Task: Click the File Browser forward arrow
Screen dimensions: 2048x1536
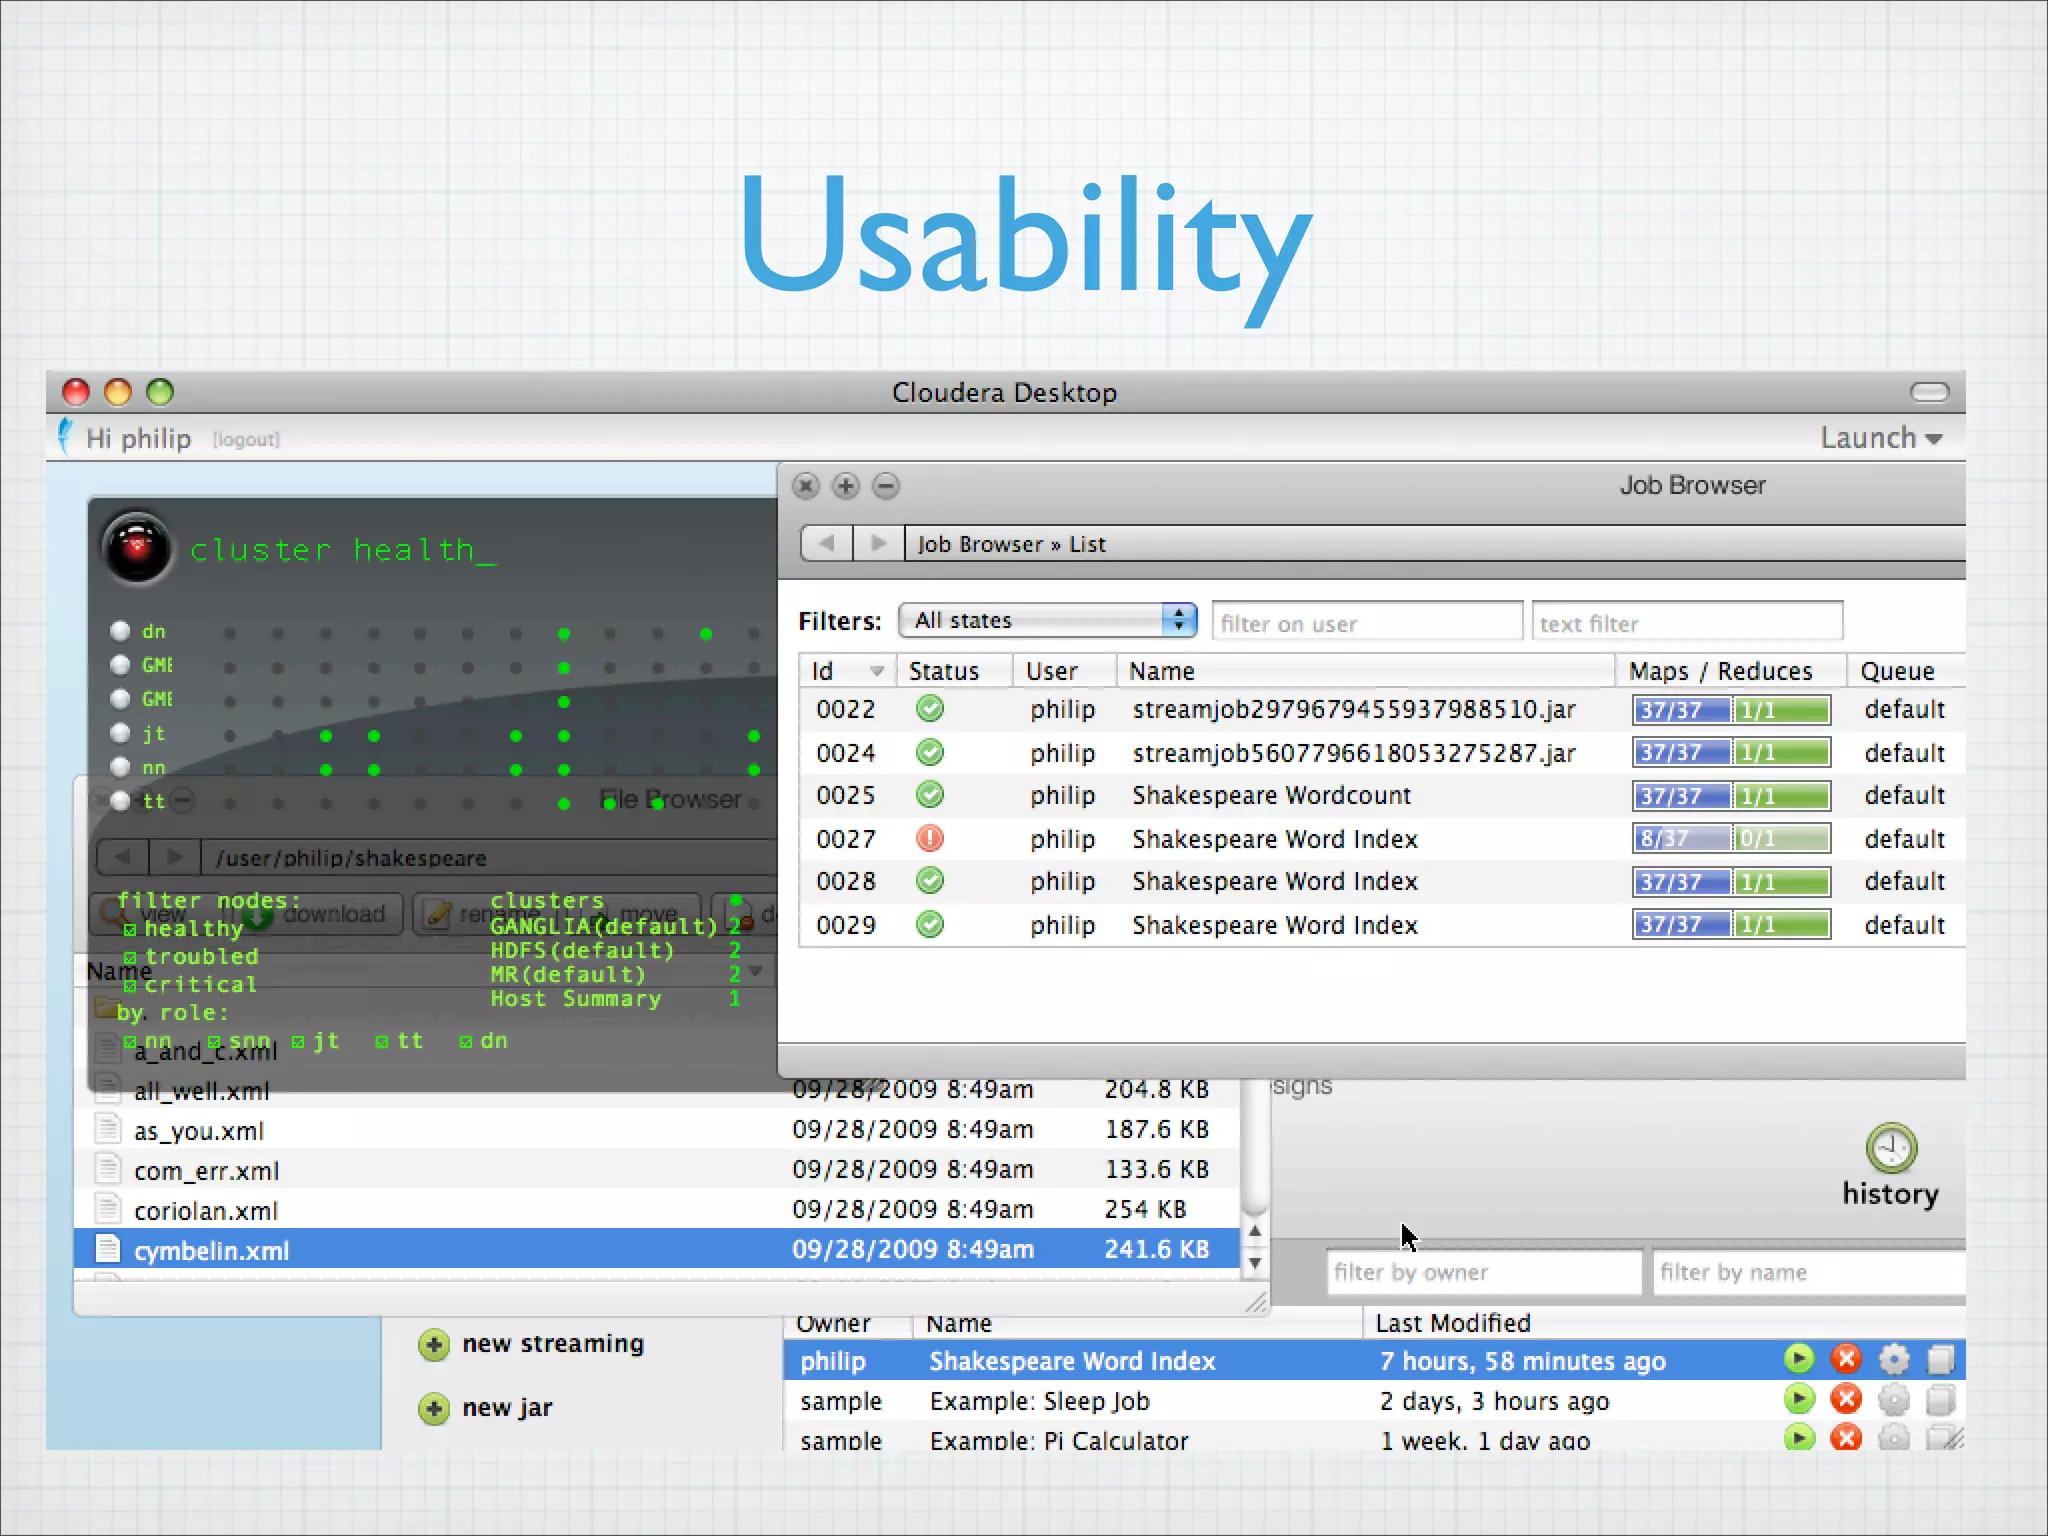Action: (x=174, y=857)
